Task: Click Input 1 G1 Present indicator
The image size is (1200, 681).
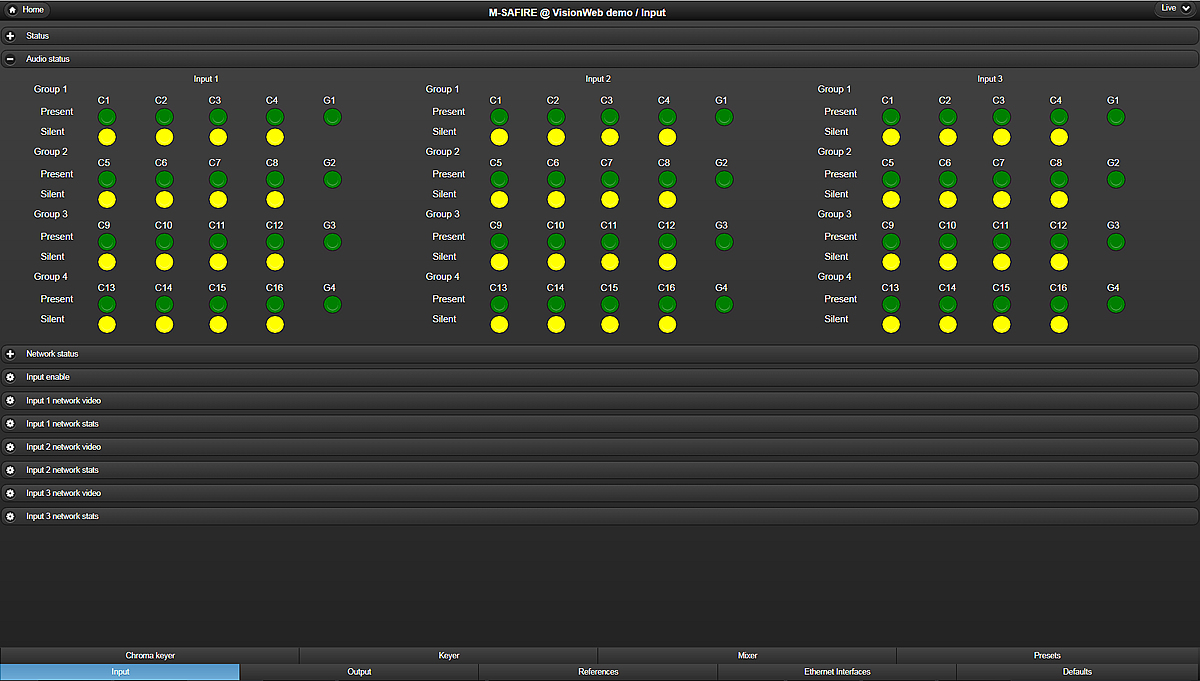Action: coord(332,117)
